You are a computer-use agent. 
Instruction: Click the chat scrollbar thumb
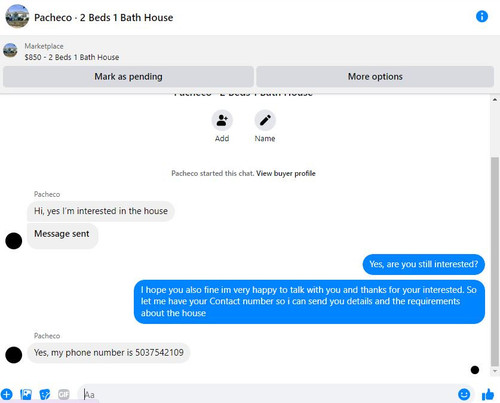495,261
